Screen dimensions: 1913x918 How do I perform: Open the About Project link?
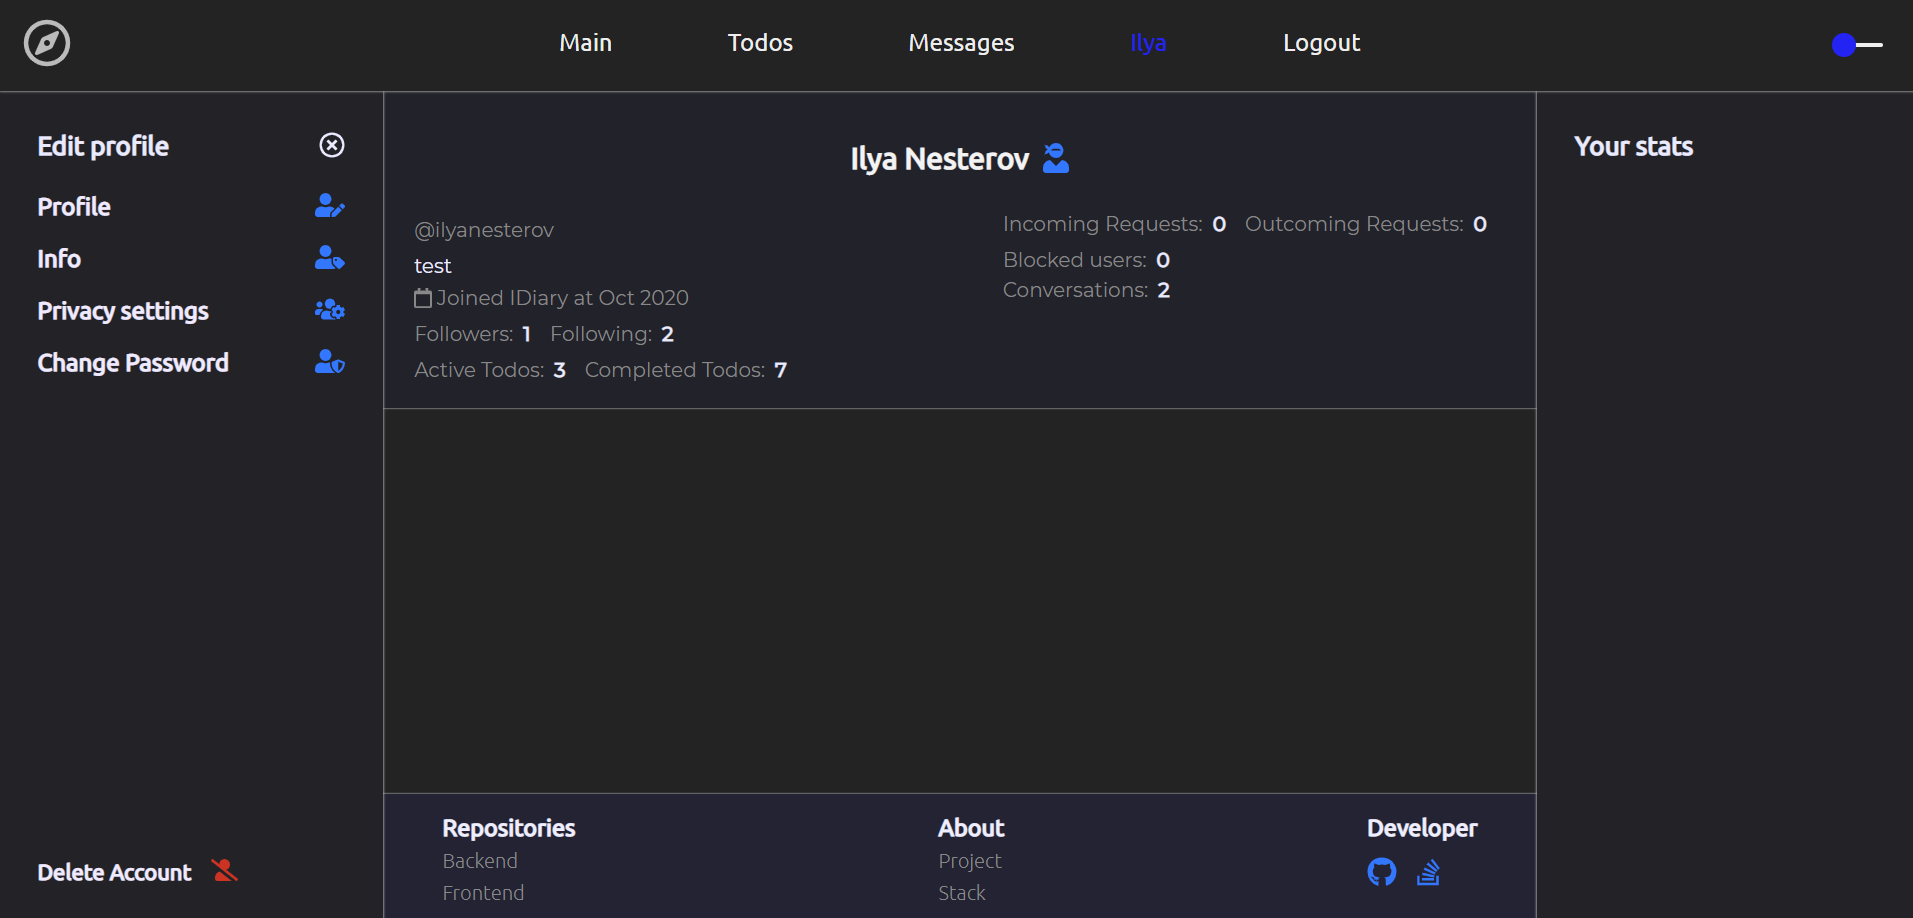(x=970, y=861)
